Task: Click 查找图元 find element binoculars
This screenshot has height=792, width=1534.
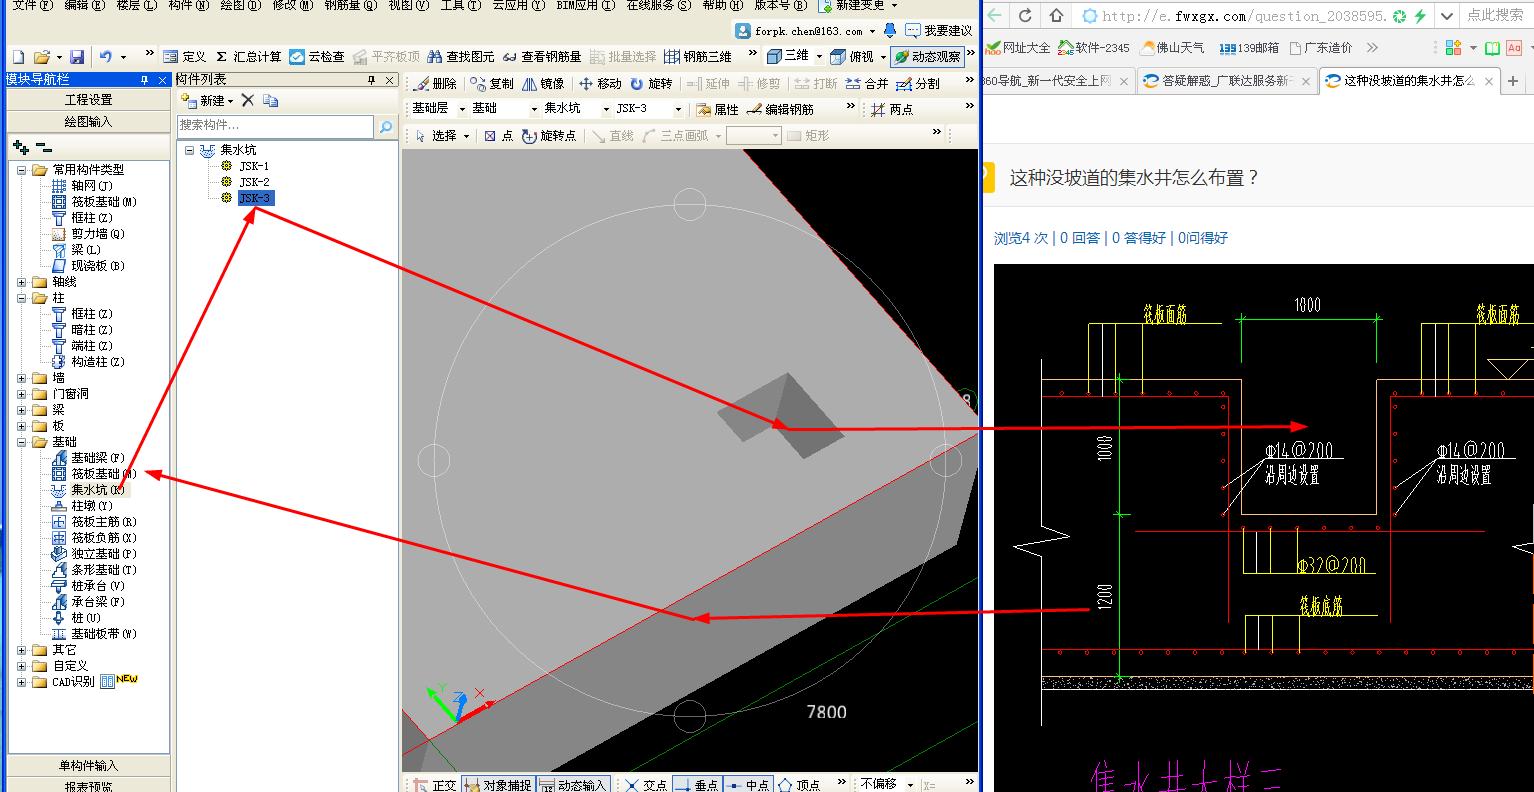Action: [x=461, y=57]
